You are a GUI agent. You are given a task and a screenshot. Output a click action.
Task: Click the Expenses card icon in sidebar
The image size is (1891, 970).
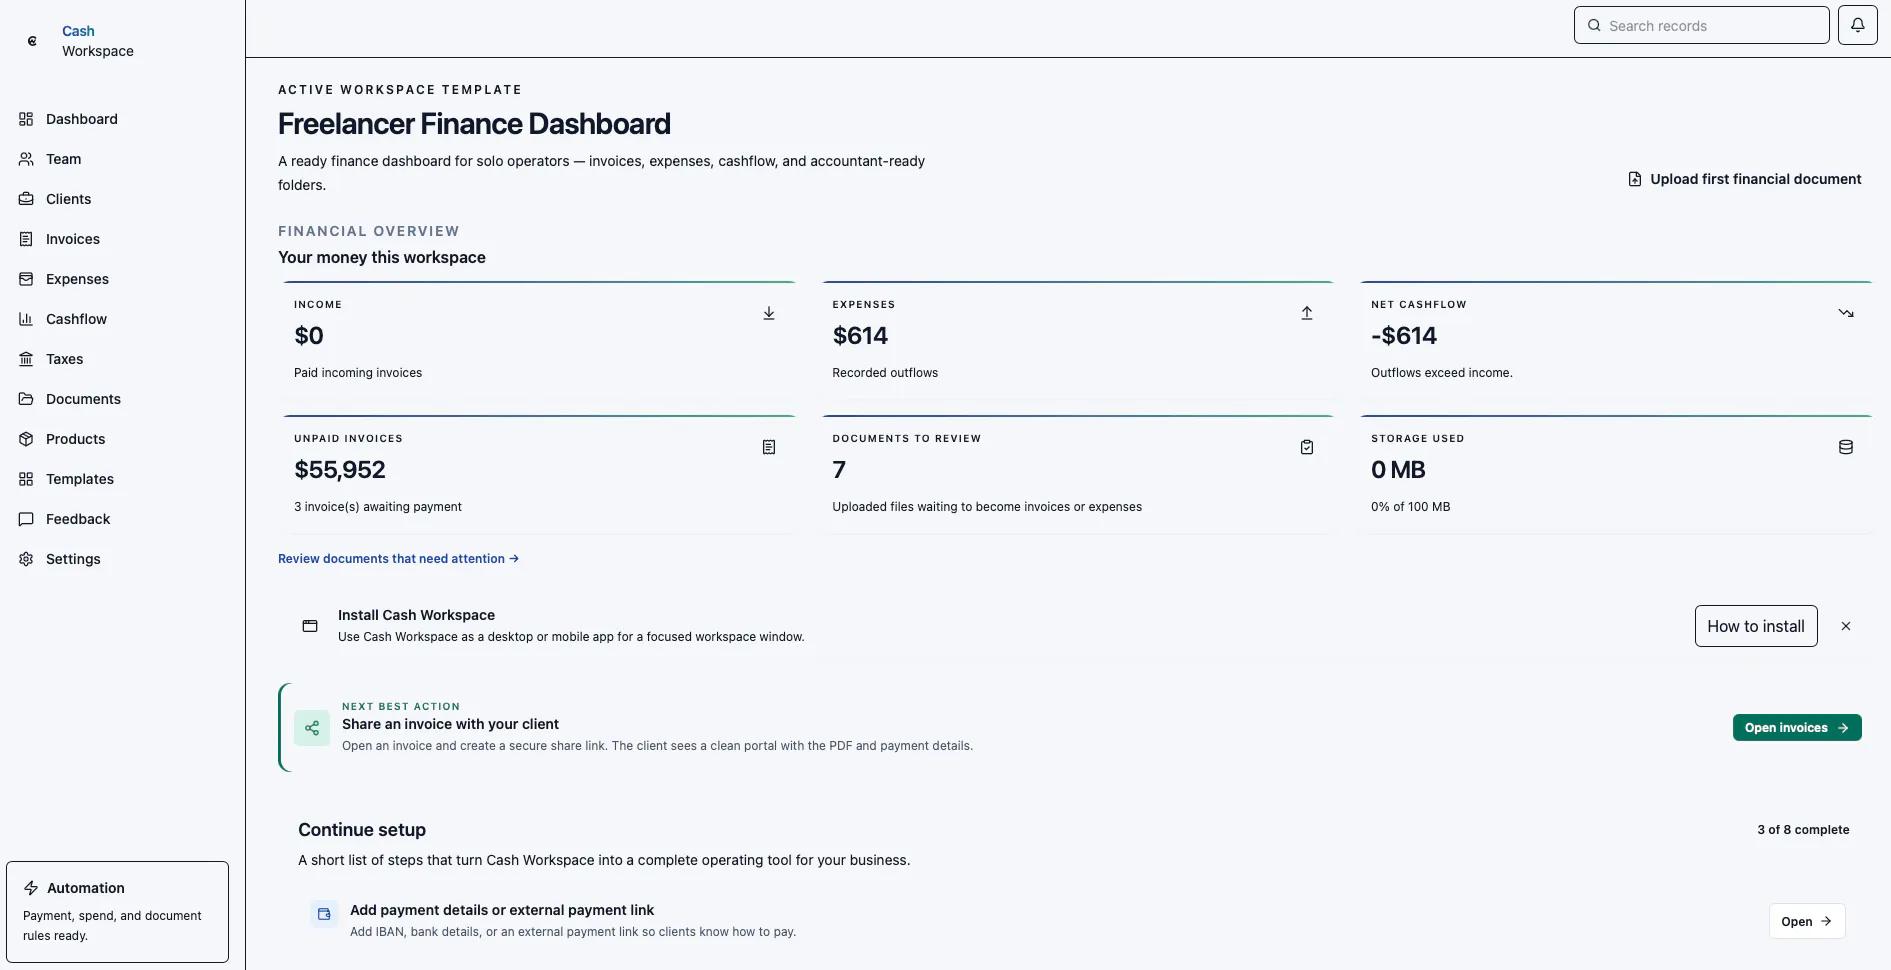point(26,279)
